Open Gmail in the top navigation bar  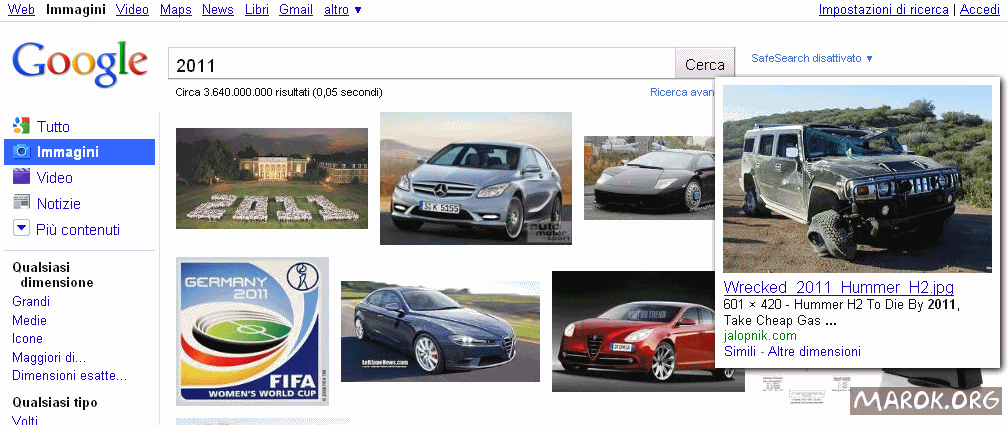click(x=296, y=10)
